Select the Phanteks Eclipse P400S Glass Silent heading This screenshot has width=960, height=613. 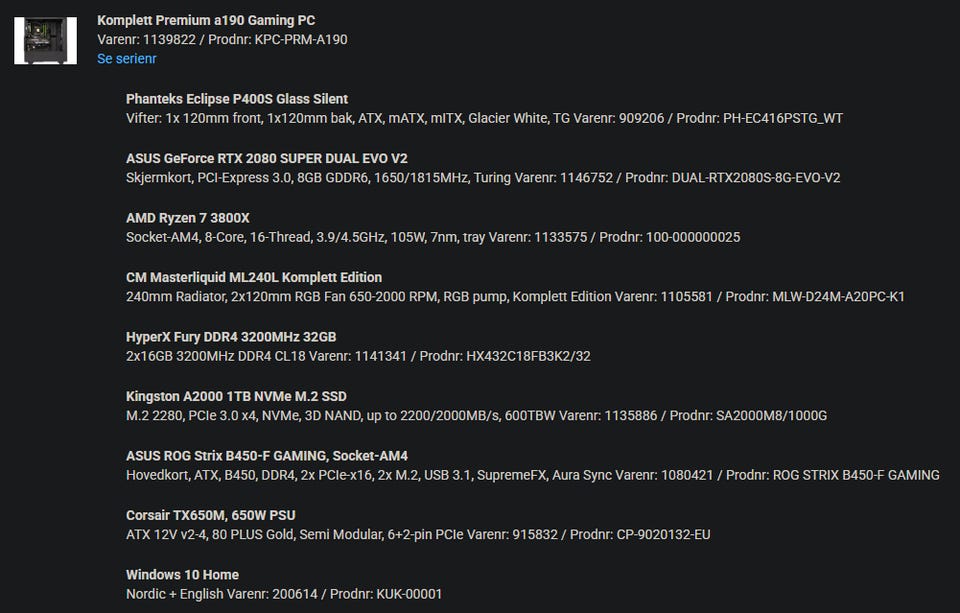point(237,99)
